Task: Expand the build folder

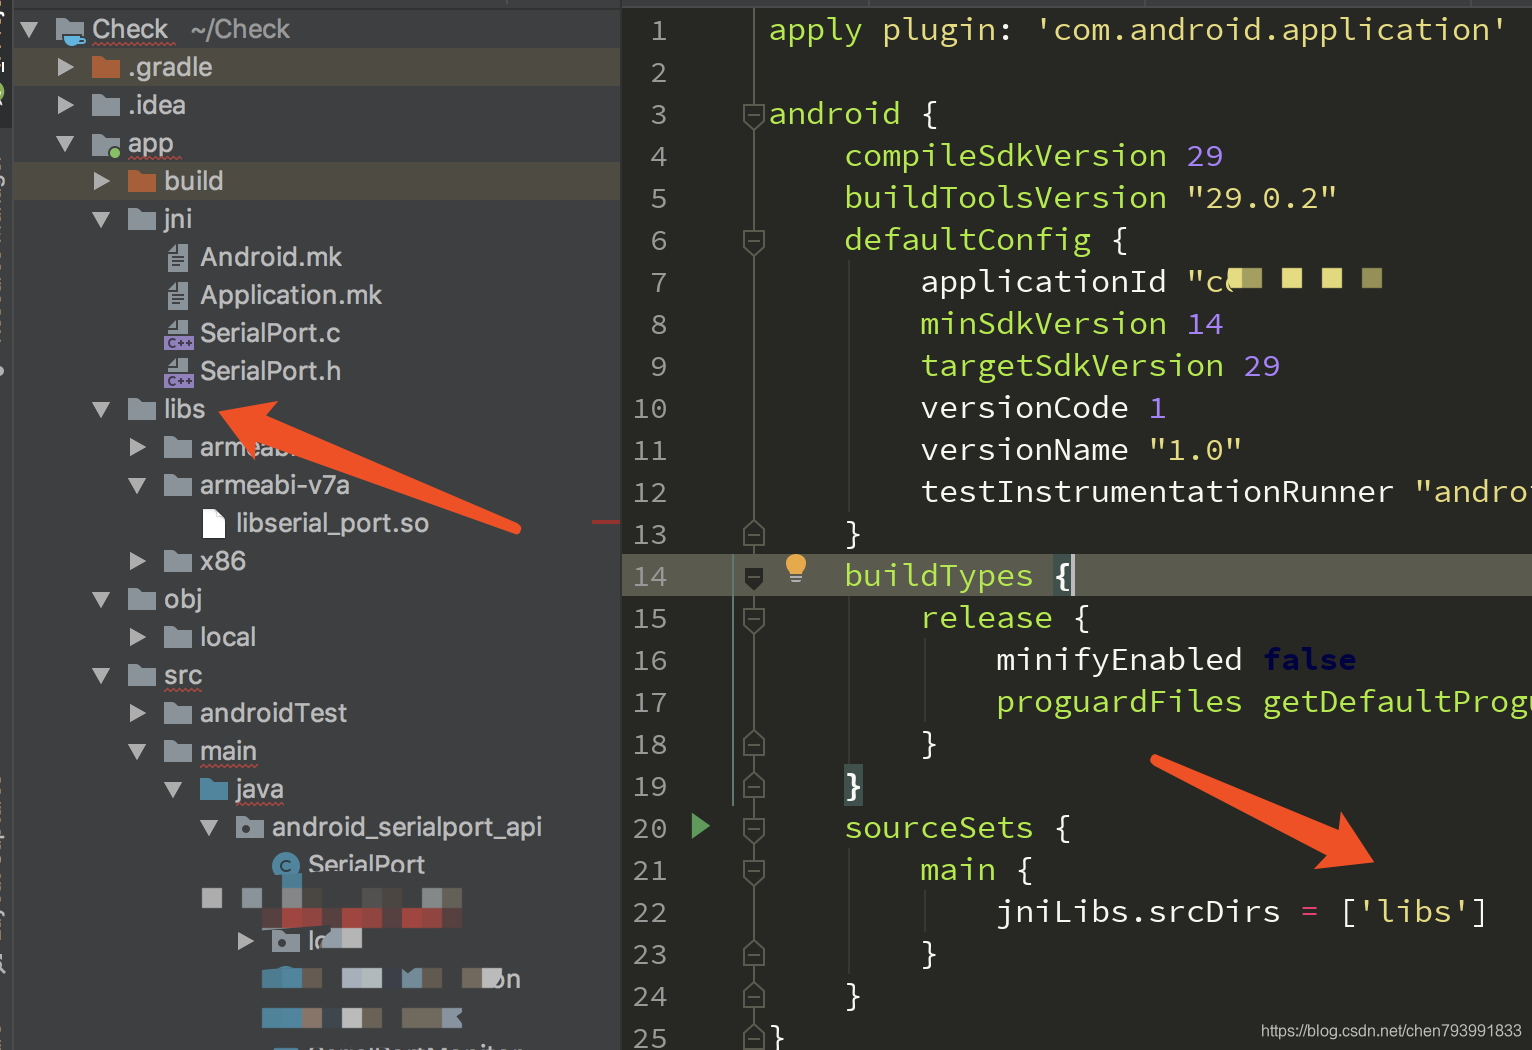Action: pos(102,181)
